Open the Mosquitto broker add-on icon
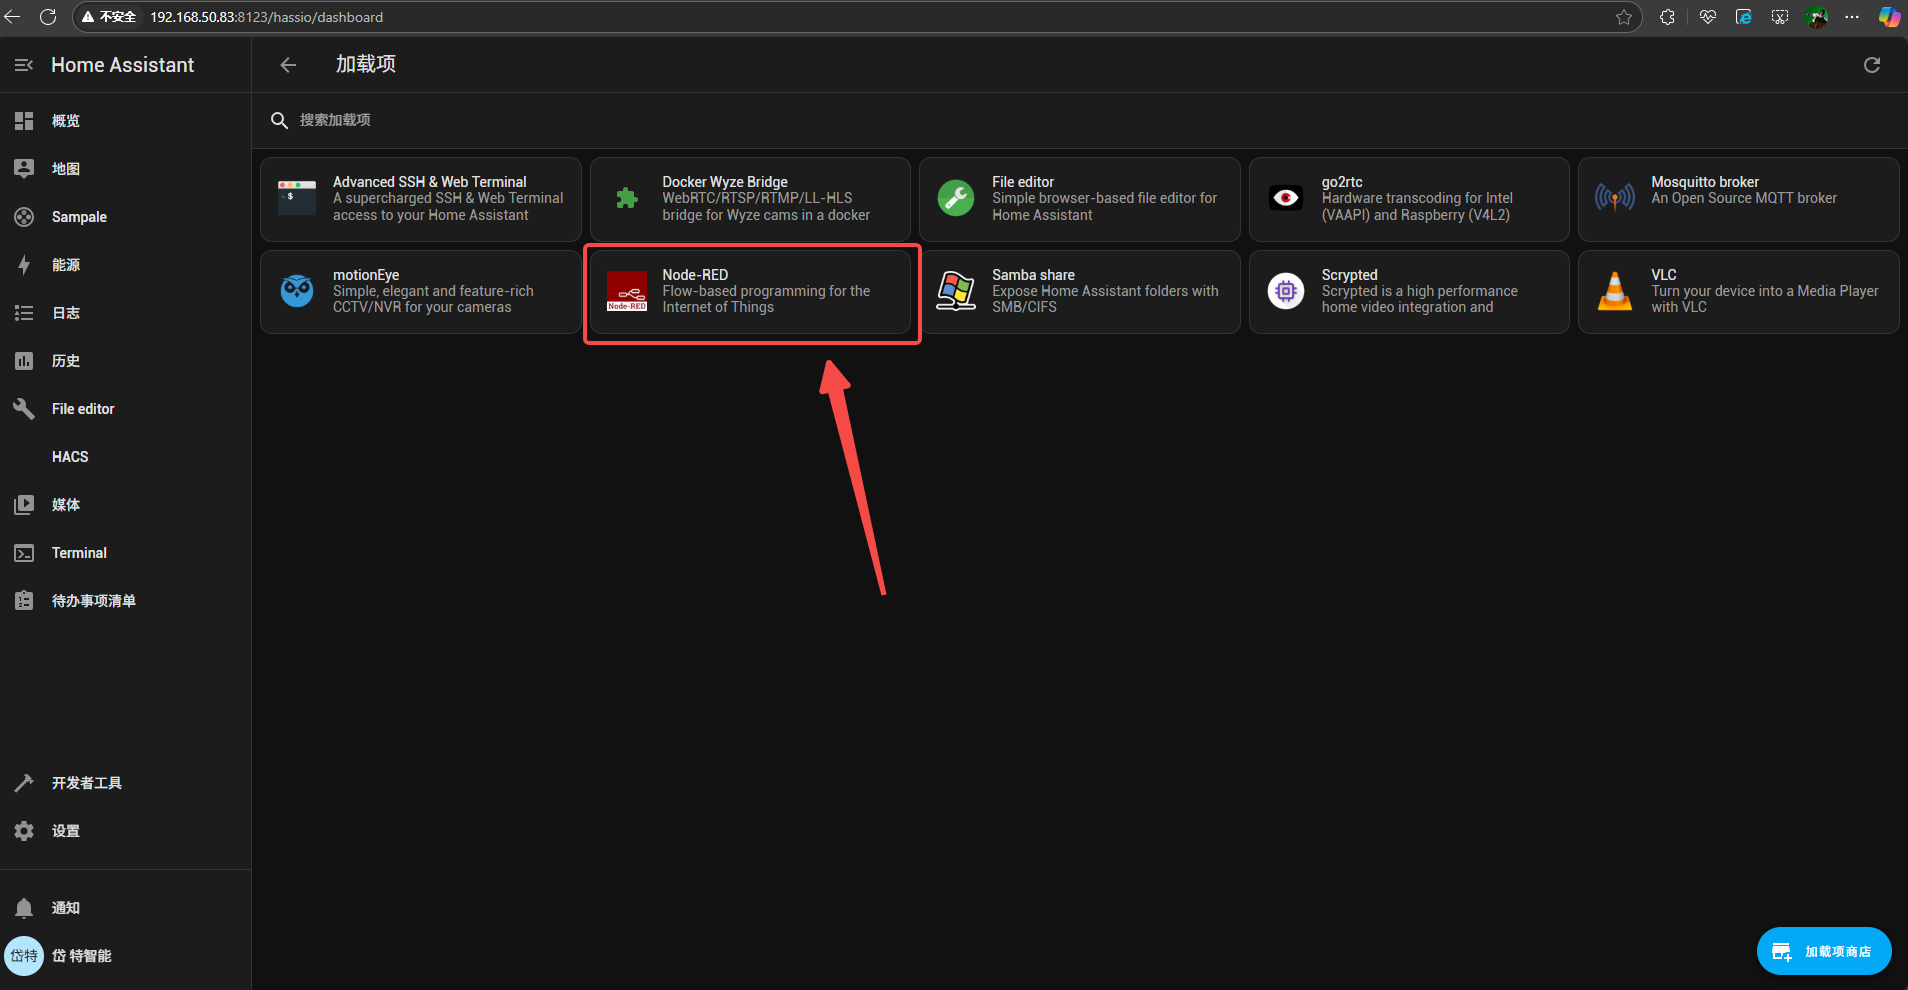 click(x=1614, y=198)
